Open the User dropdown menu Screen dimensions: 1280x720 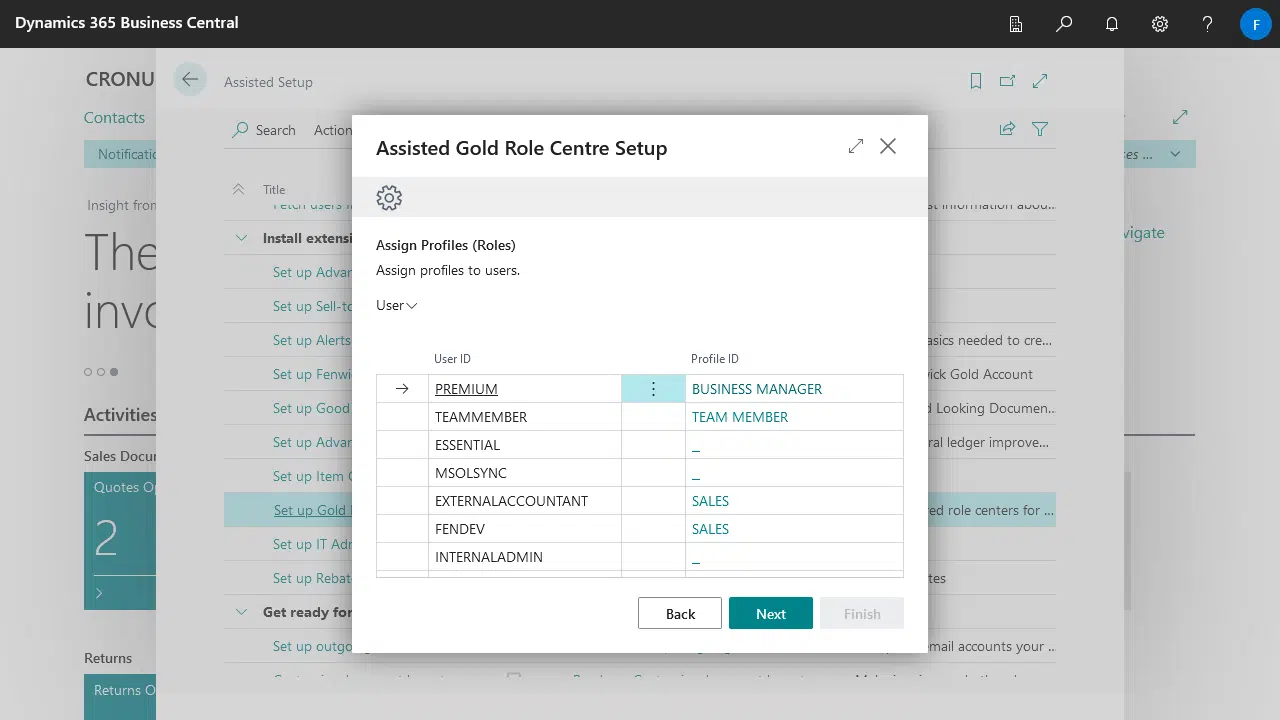[397, 305]
